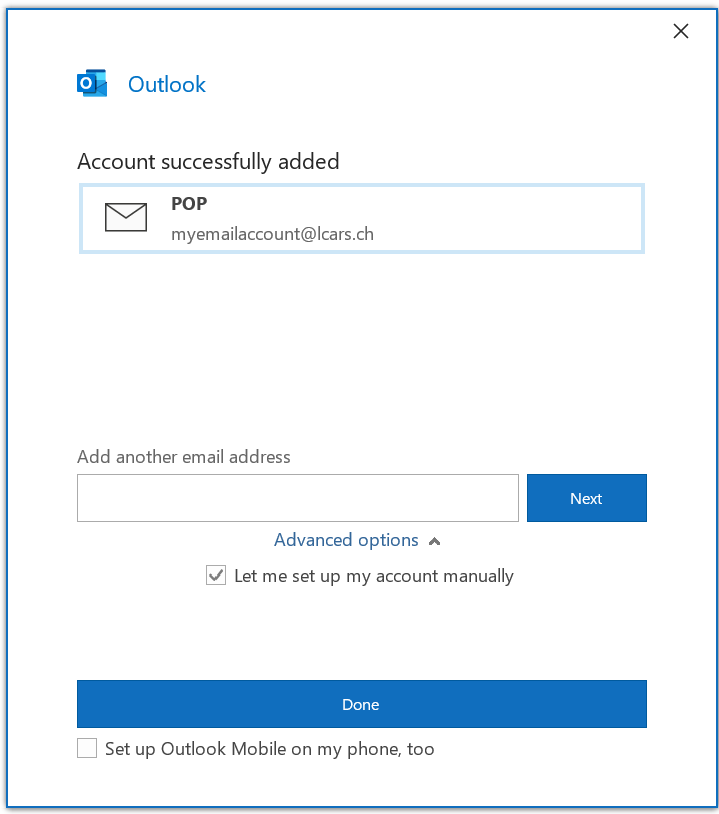Collapse Advanced options using the arrow
Viewport: 719px width, 814px height.
(x=434, y=541)
